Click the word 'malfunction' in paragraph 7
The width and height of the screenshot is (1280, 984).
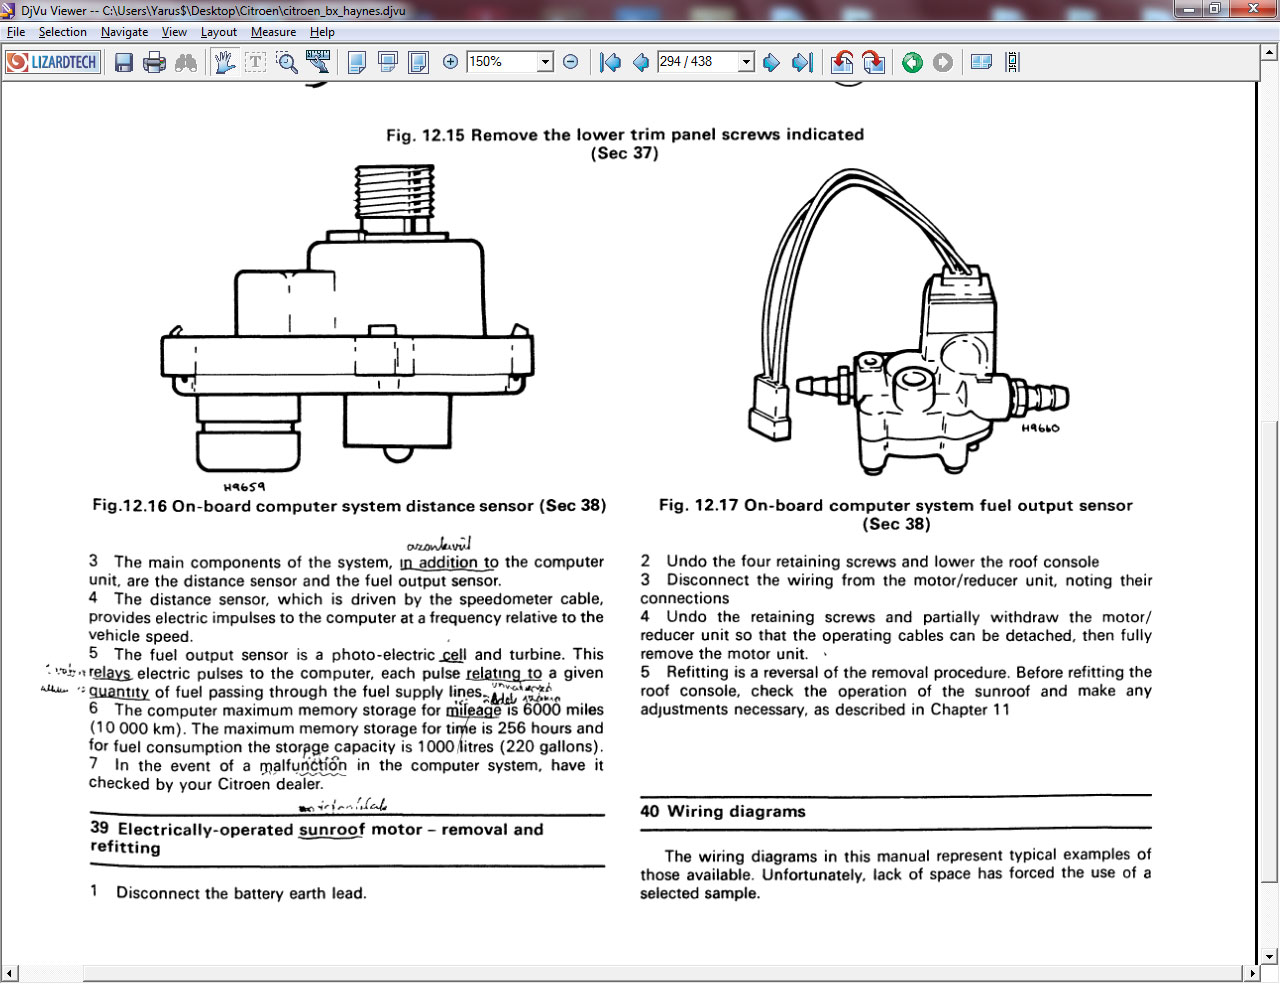coord(303,766)
